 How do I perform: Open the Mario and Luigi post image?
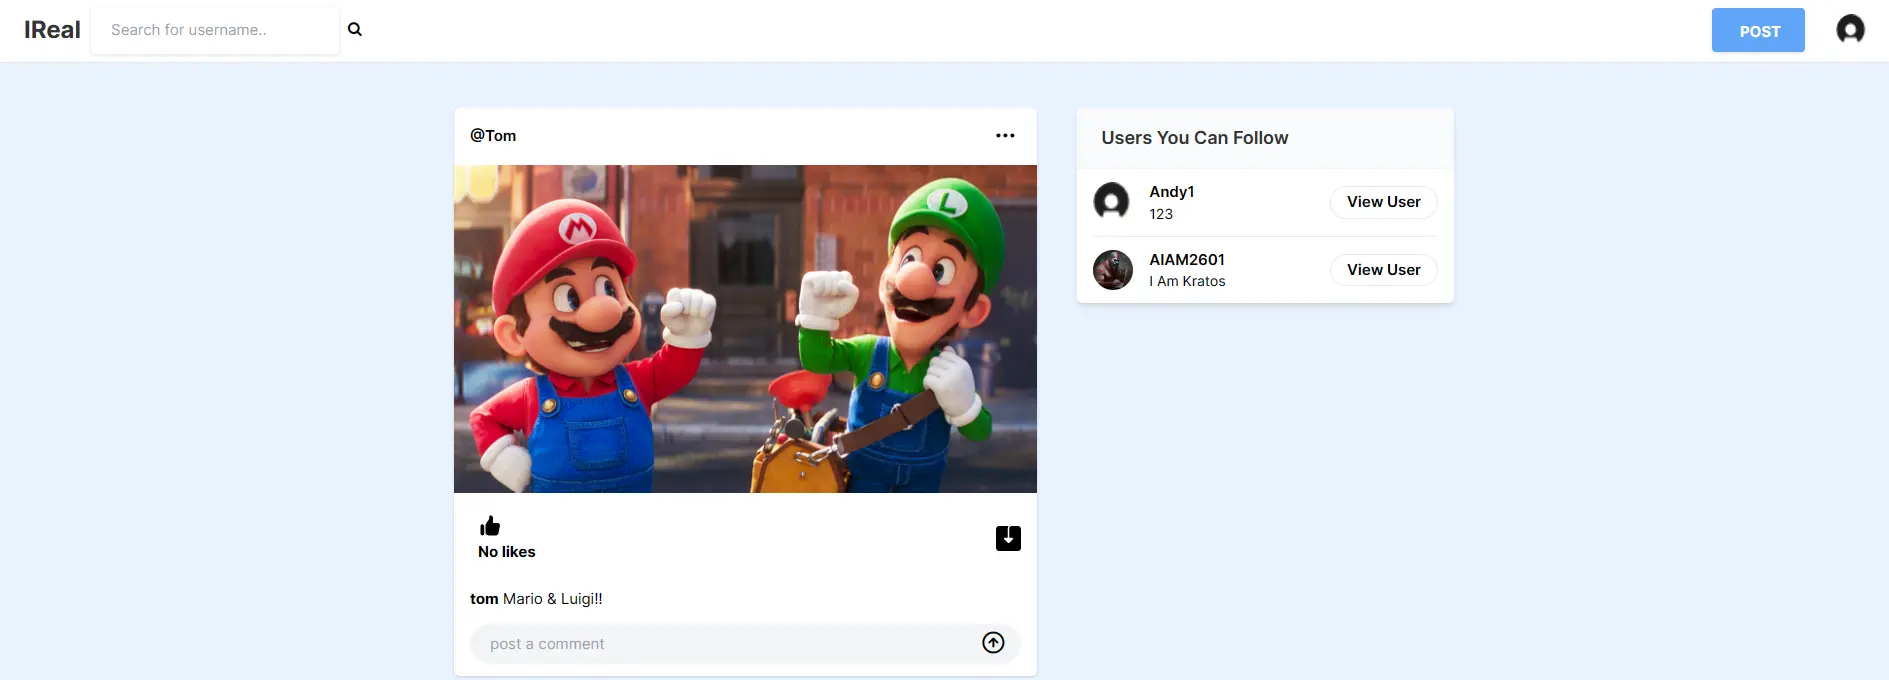tap(745, 329)
